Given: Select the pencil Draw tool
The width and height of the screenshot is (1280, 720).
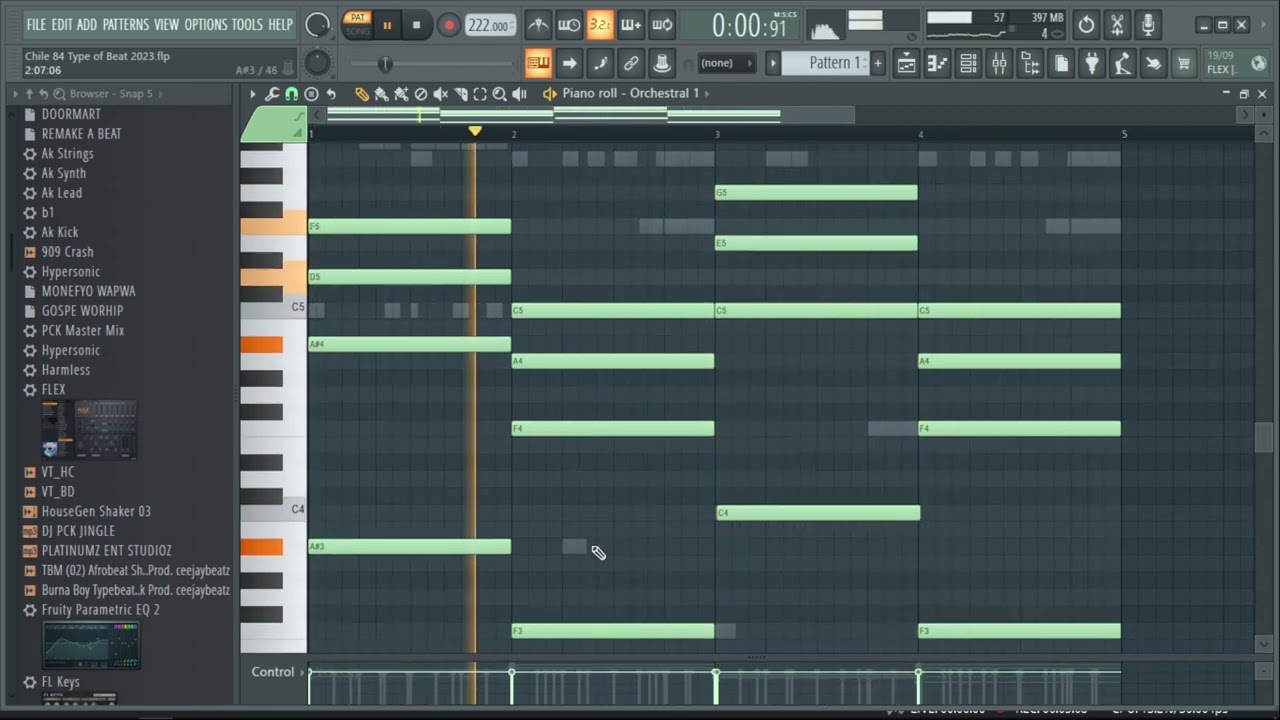Looking at the screenshot, I should coord(362,94).
